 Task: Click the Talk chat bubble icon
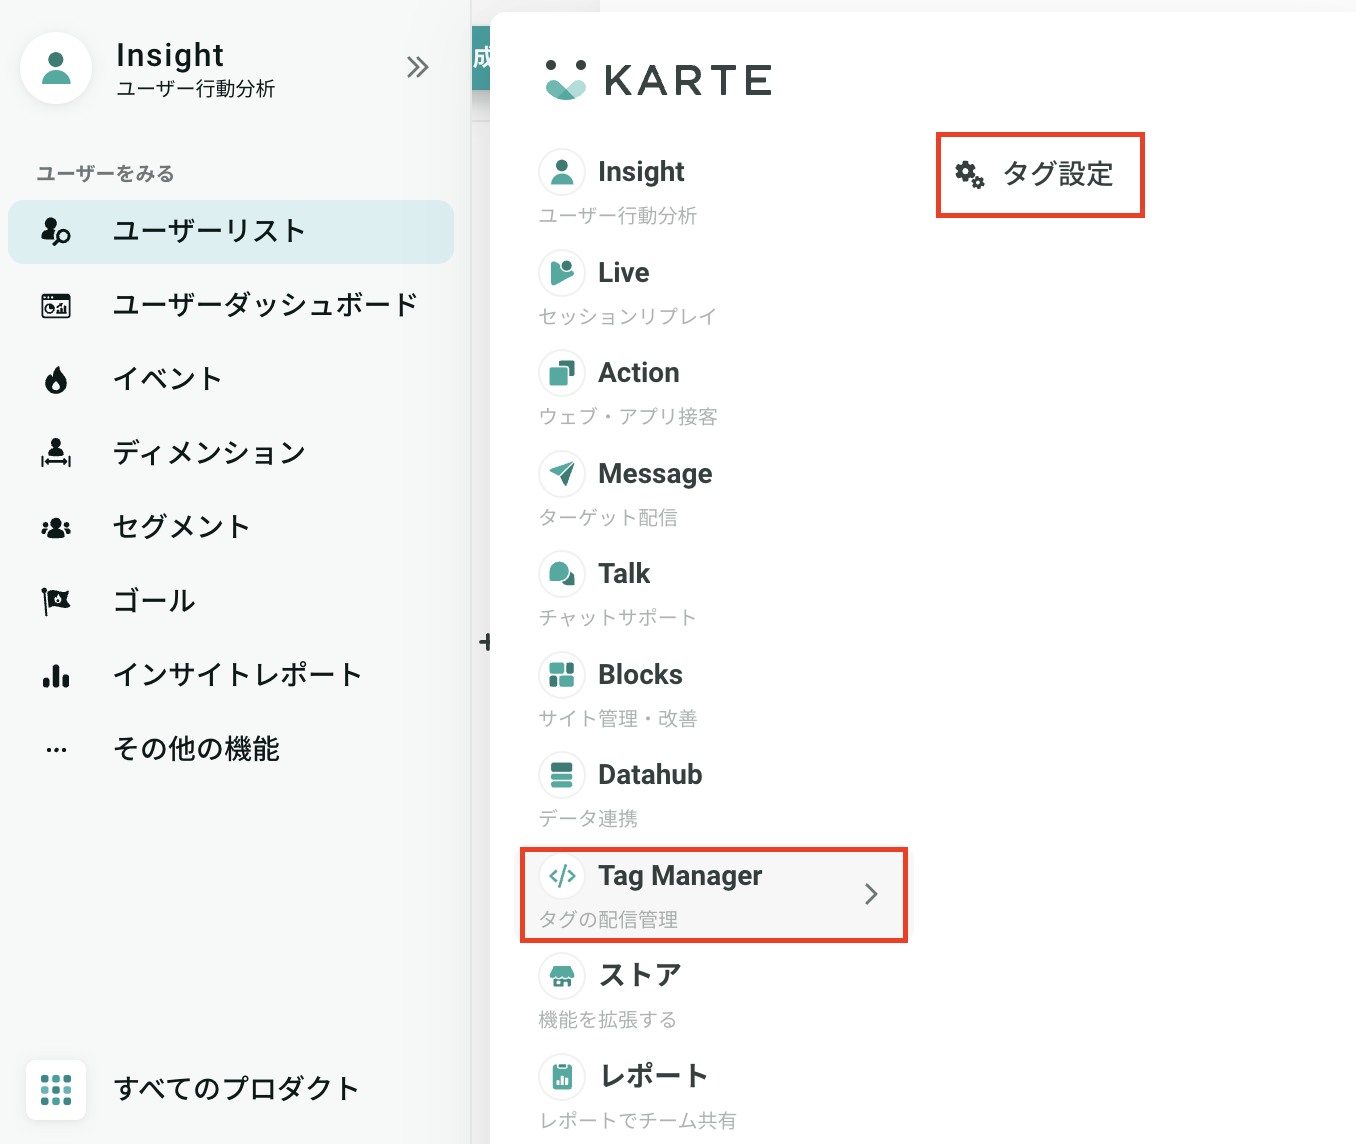pos(562,574)
